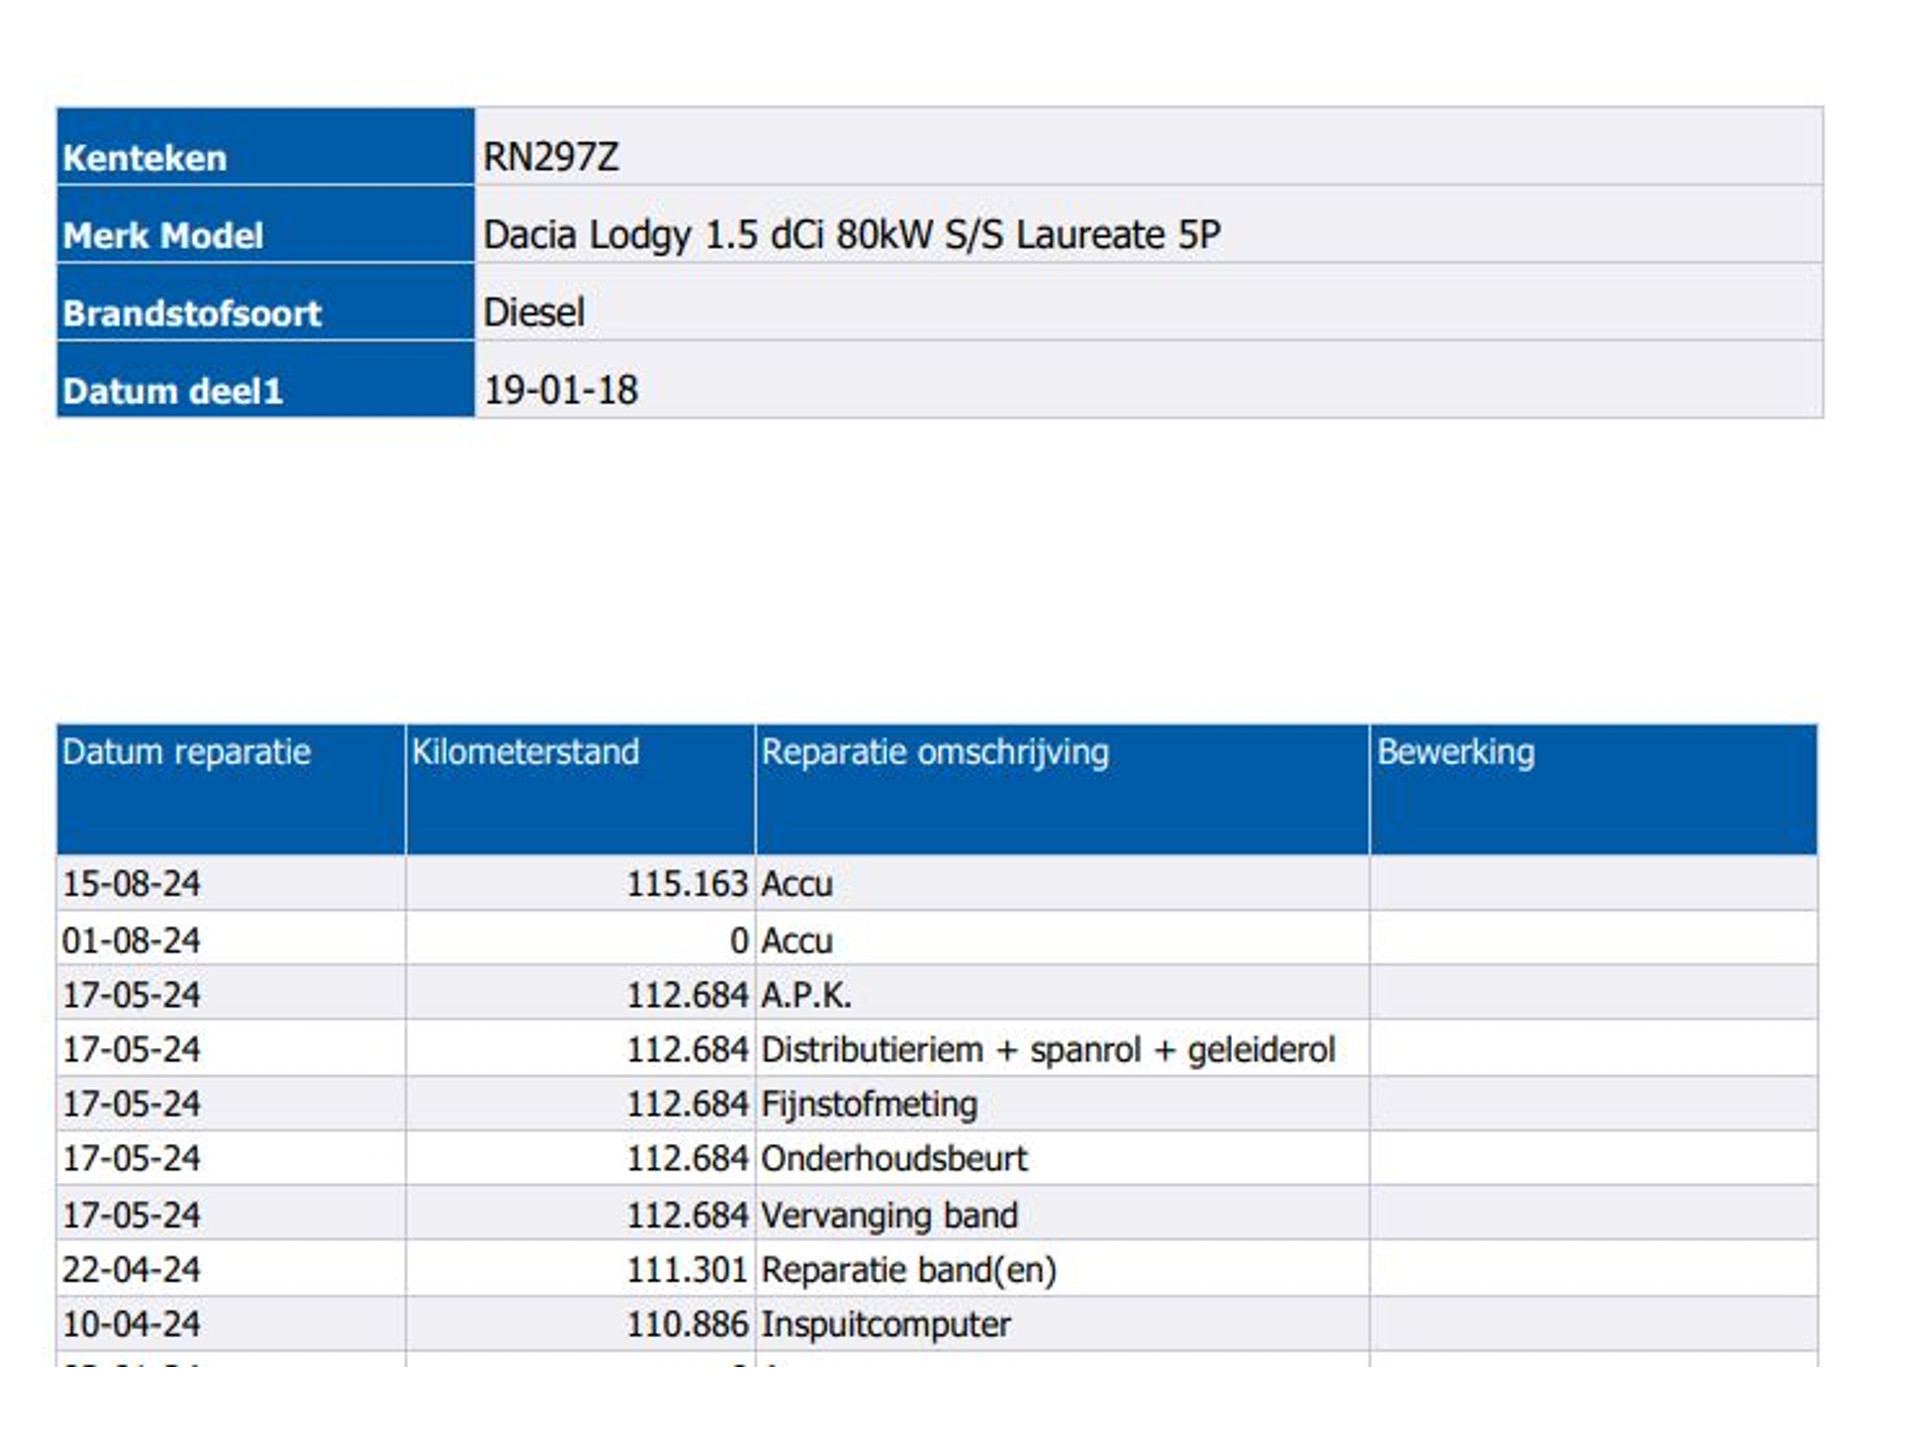Click the Accu entry dated 15-08-24
The height and width of the screenshot is (1440, 1920).
click(x=797, y=884)
